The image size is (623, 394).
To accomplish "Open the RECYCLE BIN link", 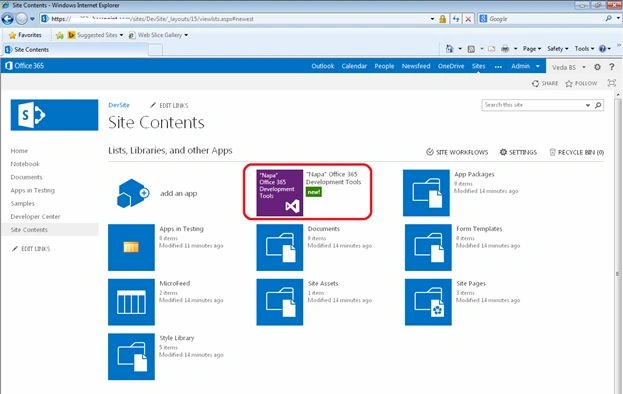I will (x=577, y=152).
